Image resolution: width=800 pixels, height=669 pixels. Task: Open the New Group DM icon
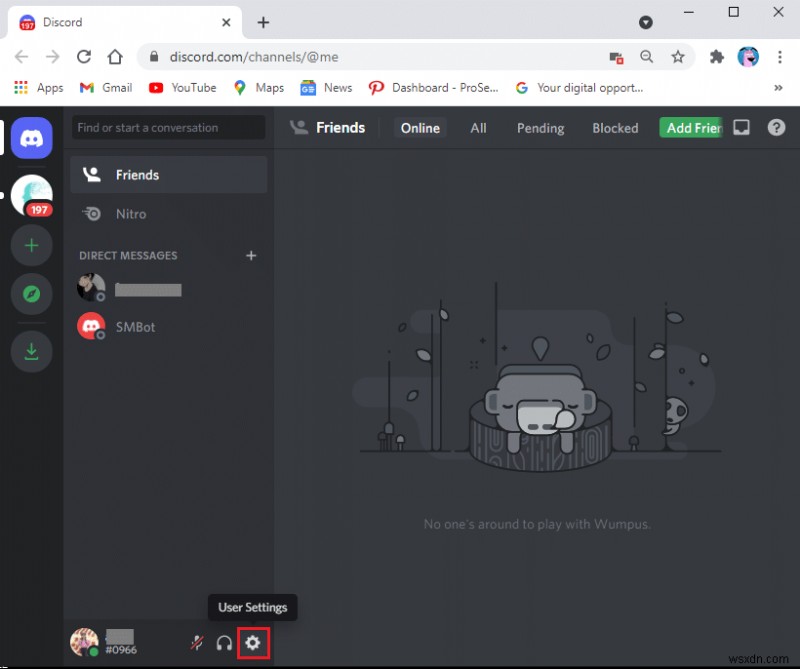pyautogui.click(x=740, y=127)
